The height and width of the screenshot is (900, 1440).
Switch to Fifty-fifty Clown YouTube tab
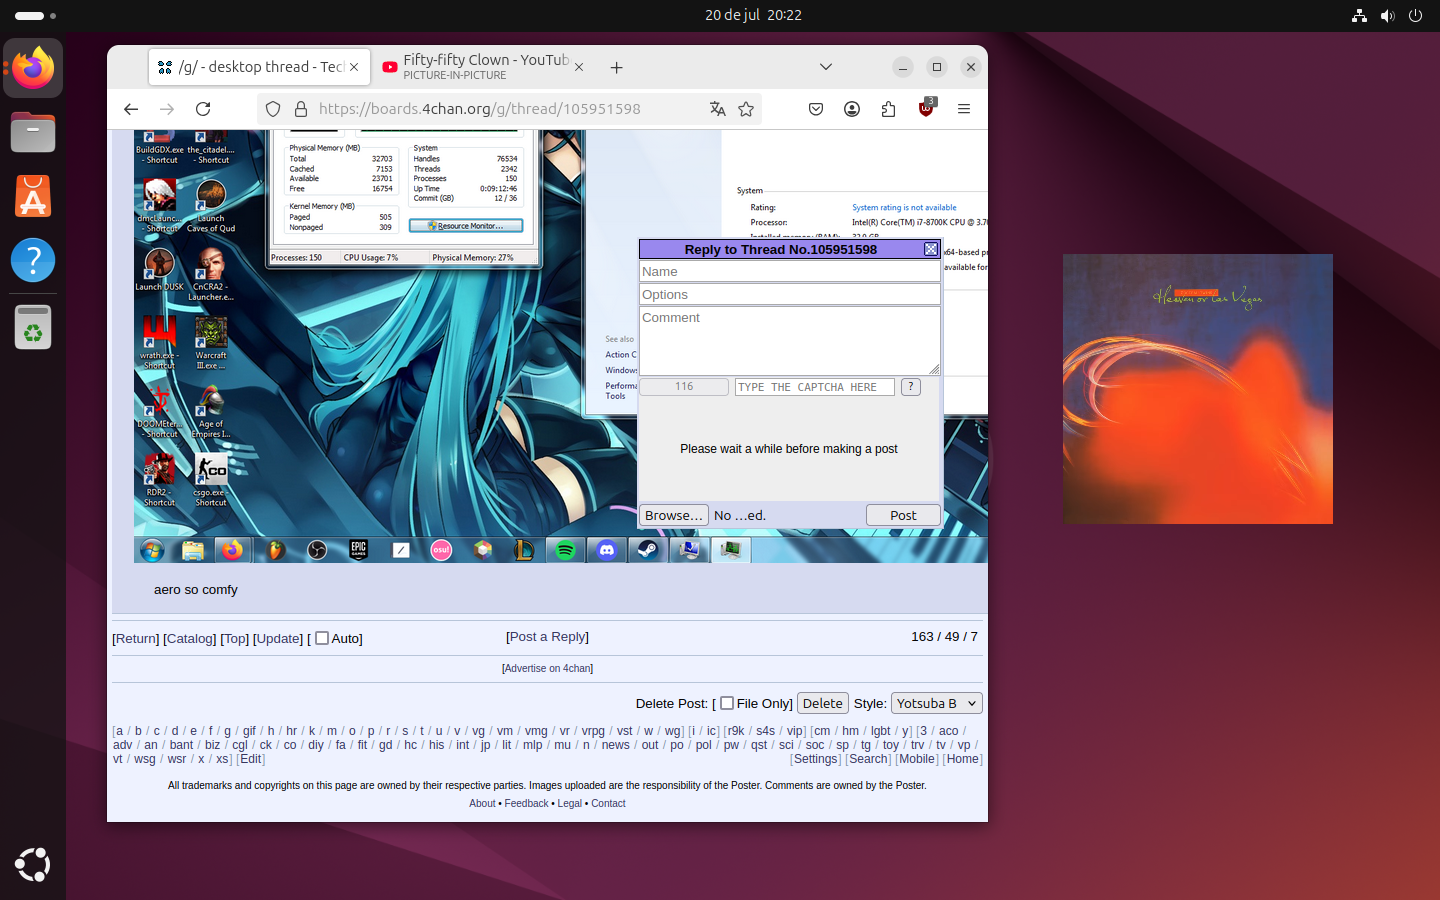coord(484,67)
